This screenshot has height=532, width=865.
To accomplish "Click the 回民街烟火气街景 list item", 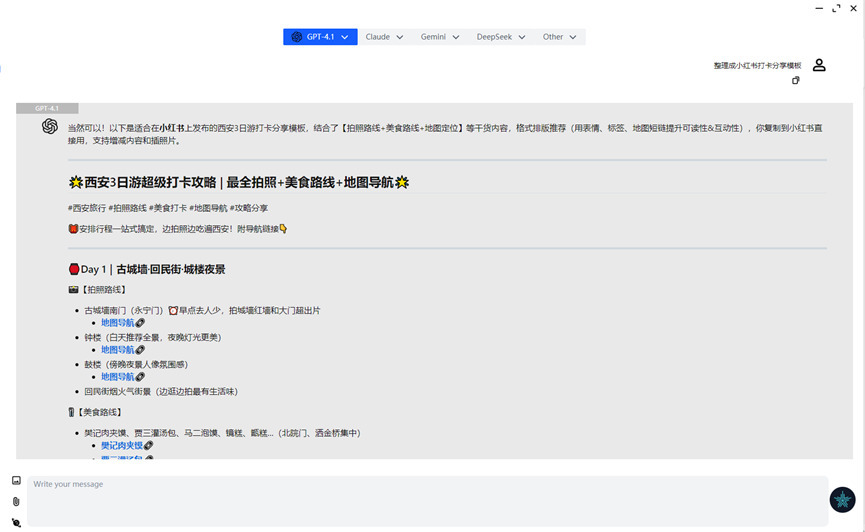I will [x=161, y=392].
